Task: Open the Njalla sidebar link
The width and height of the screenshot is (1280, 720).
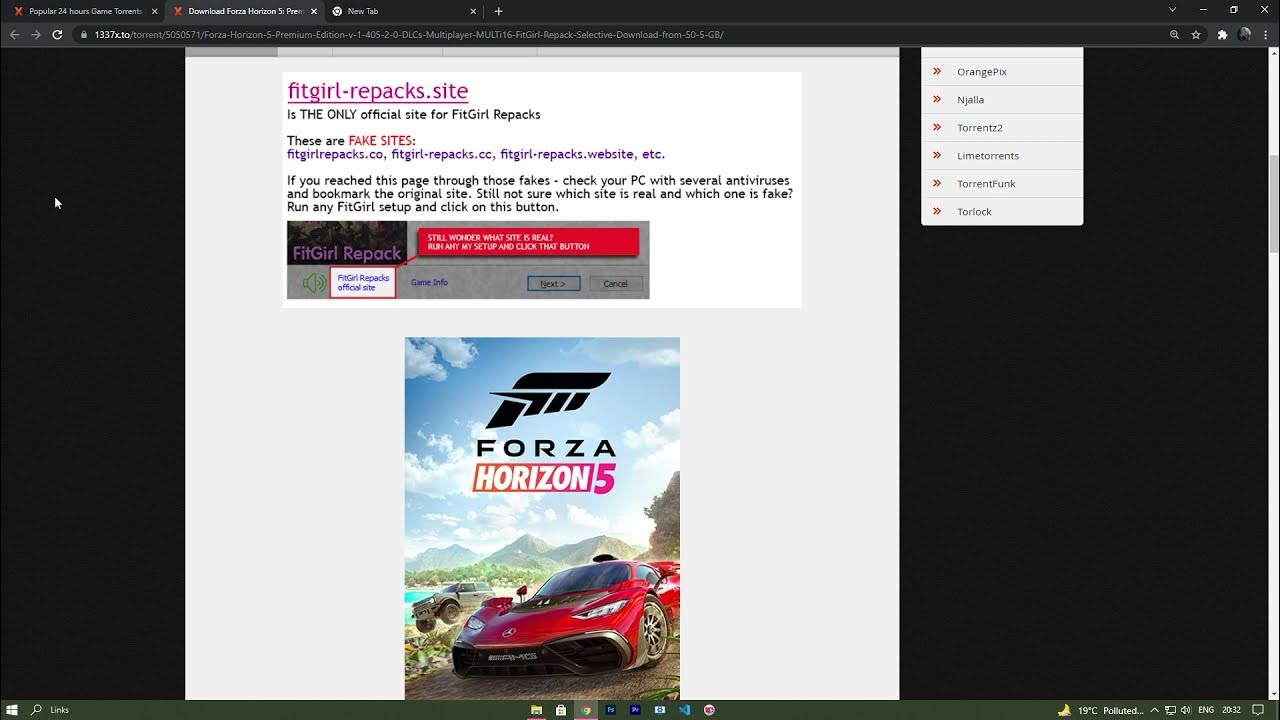Action: coord(970,100)
